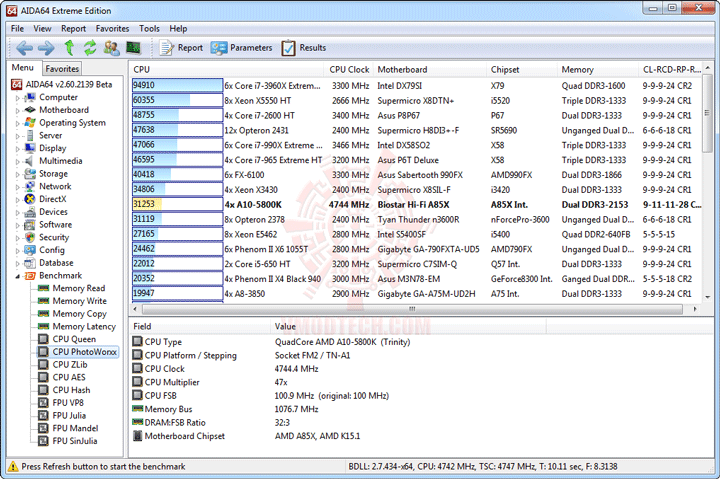The width and height of the screenshot is (720, 479).
Task: Open benchmark Parameters
Action: pyautogui.click(x=242, y=48)
